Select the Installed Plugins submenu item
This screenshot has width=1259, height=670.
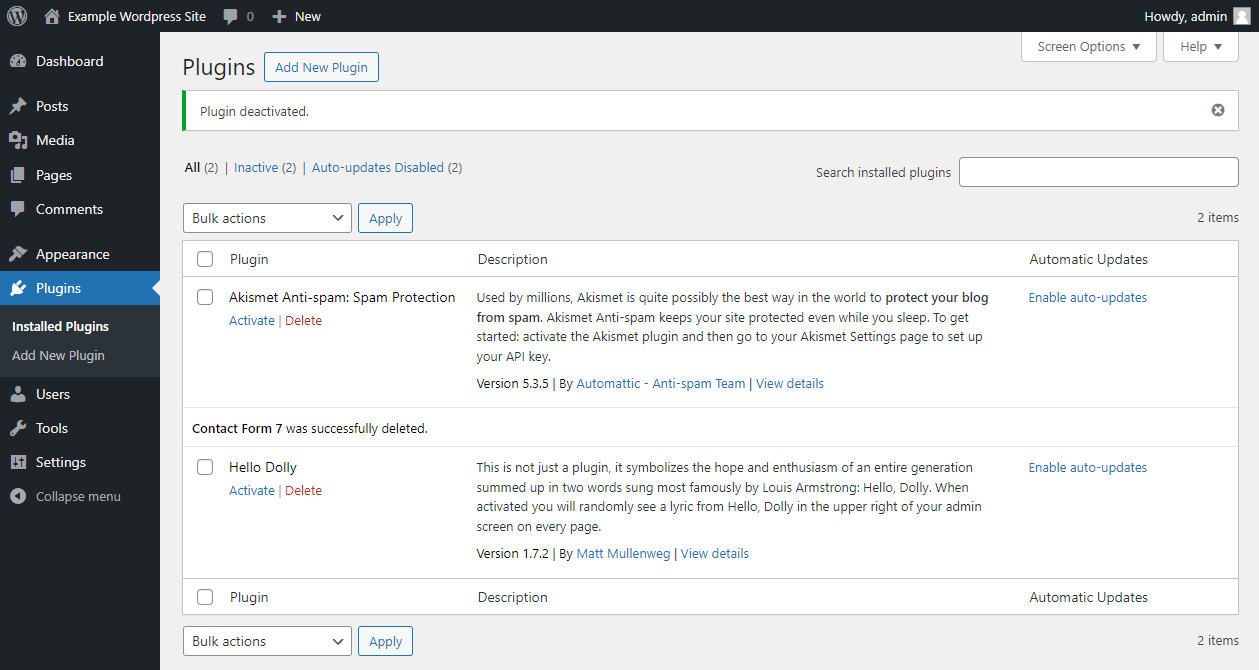click(x=60, y=326)
